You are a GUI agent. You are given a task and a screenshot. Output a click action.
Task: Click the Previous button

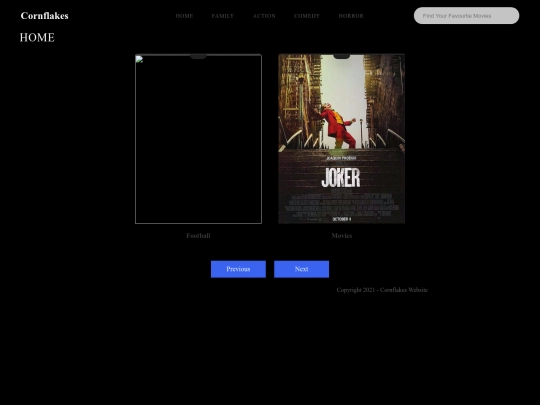coord(238,269)
